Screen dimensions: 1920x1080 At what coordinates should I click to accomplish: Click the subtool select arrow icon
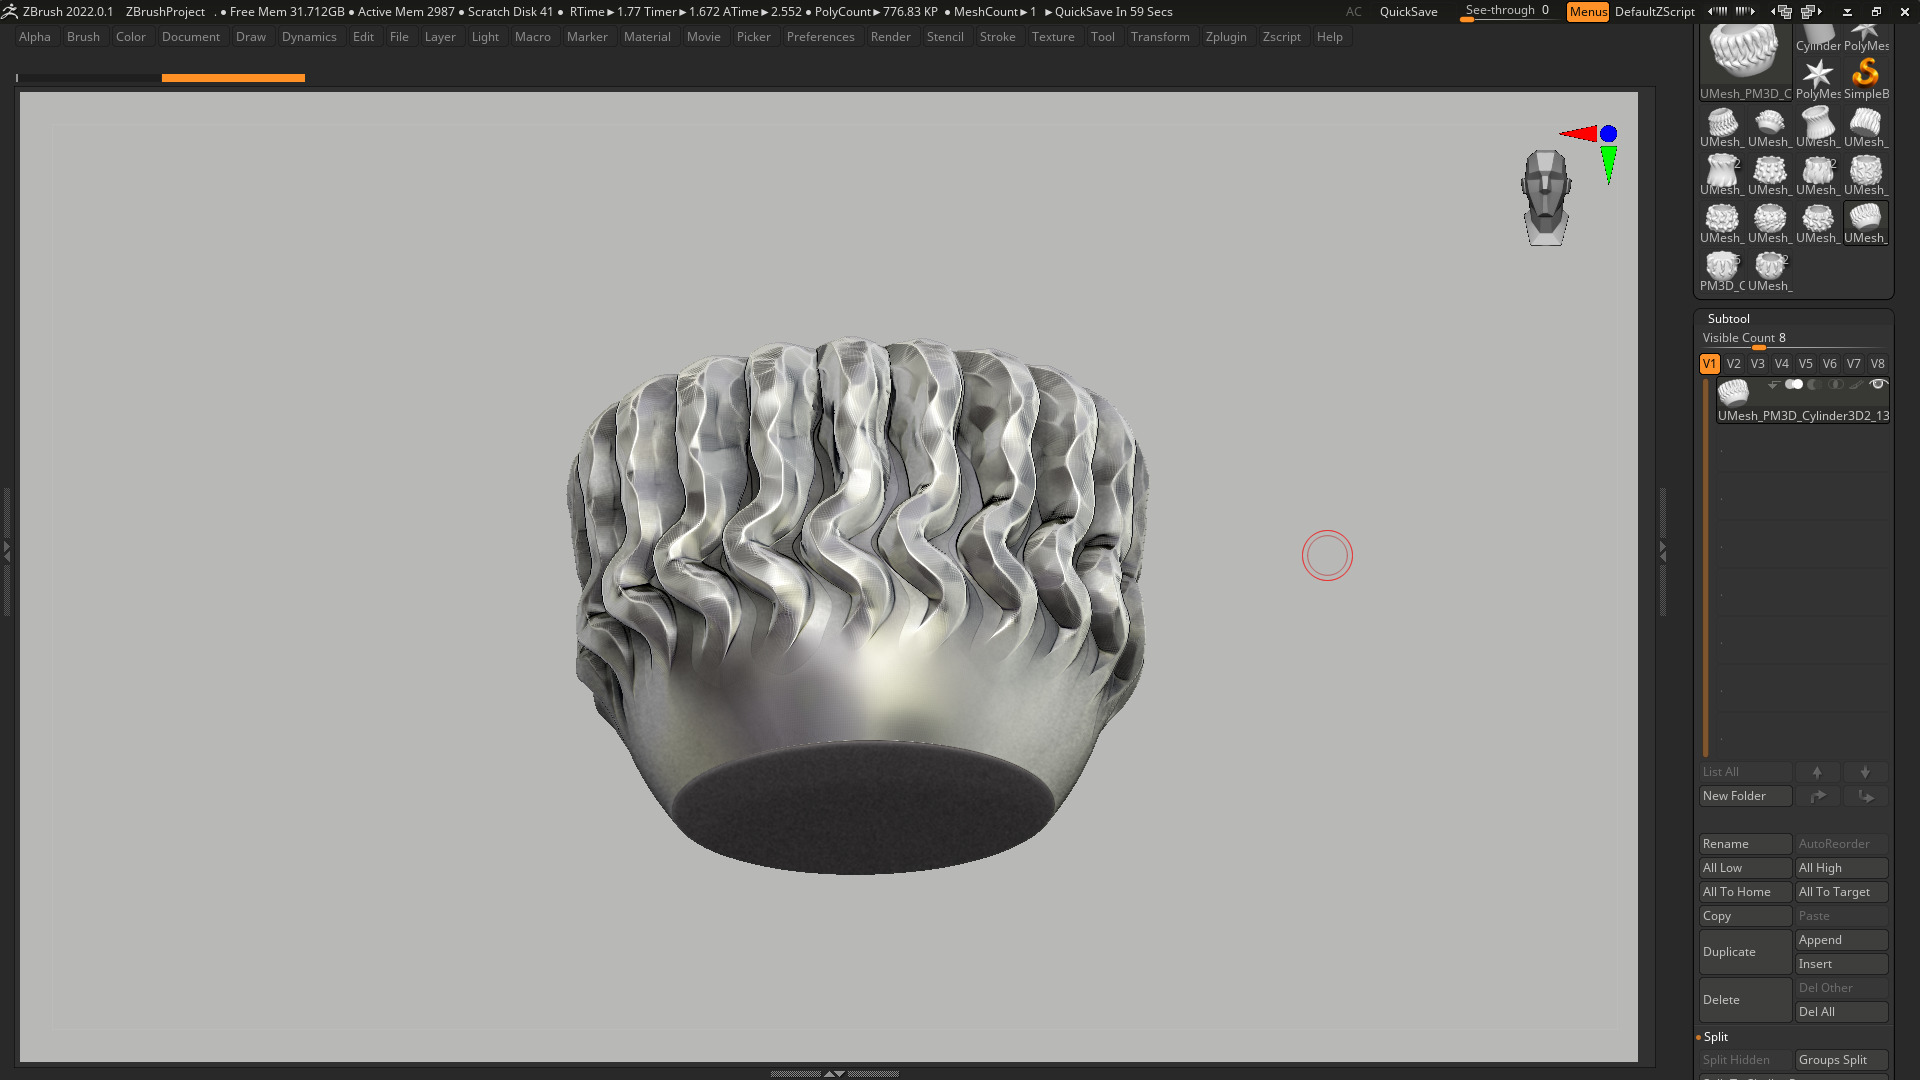tap(1773, 384)
